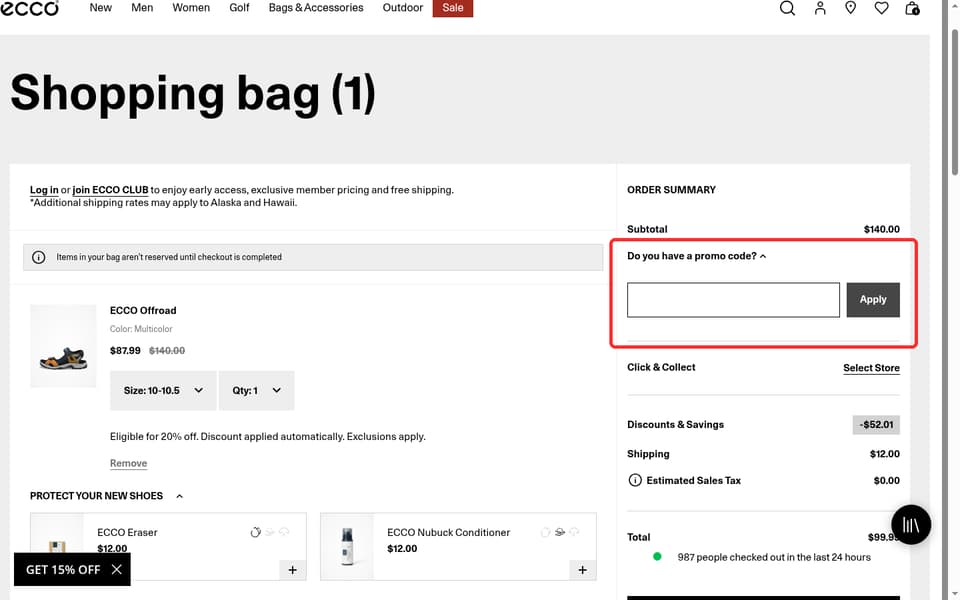Open the search magnifier icon

787,8
